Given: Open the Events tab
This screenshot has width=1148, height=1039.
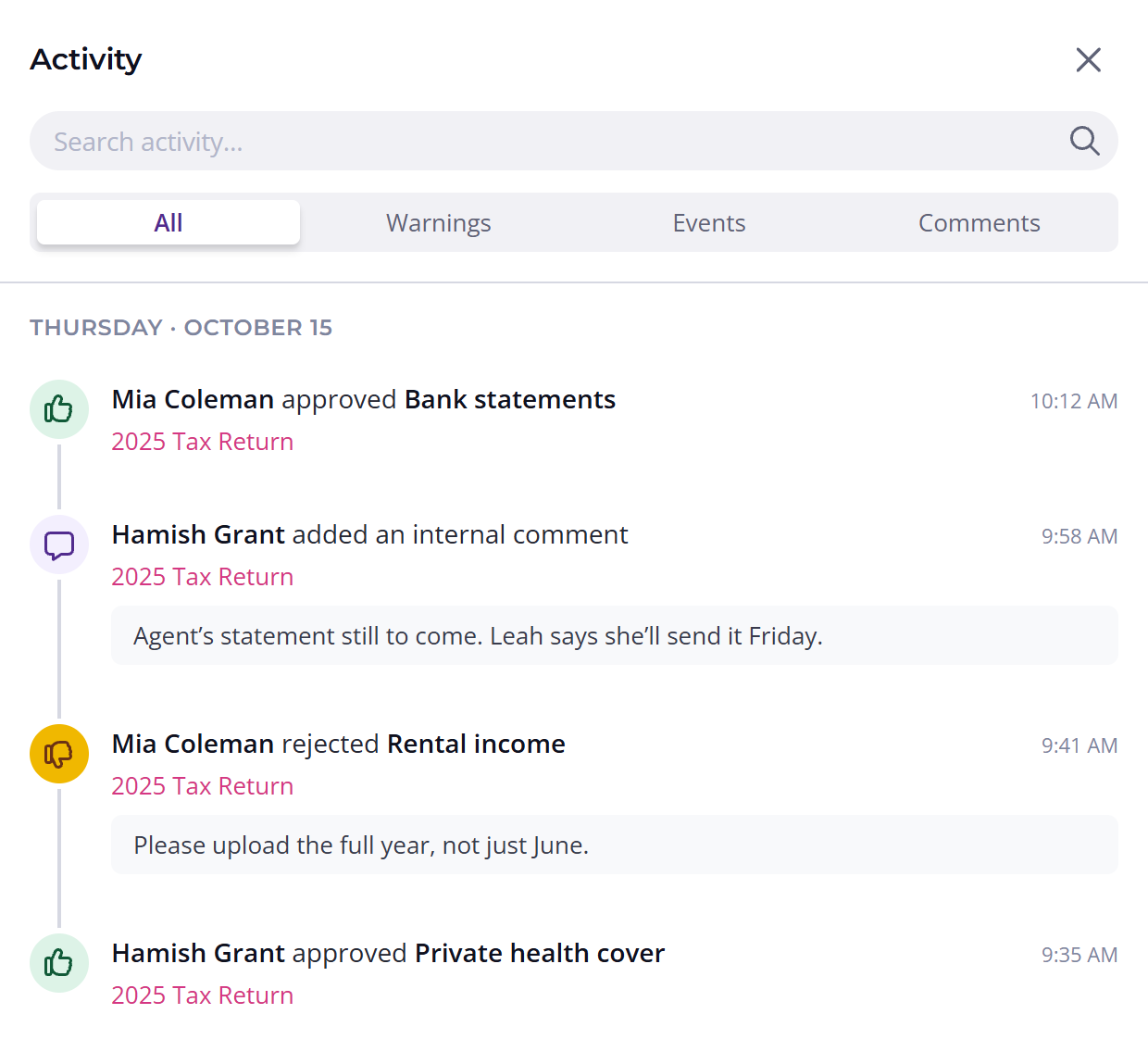Looking at the screenshot, I should (x=709, y=223).
